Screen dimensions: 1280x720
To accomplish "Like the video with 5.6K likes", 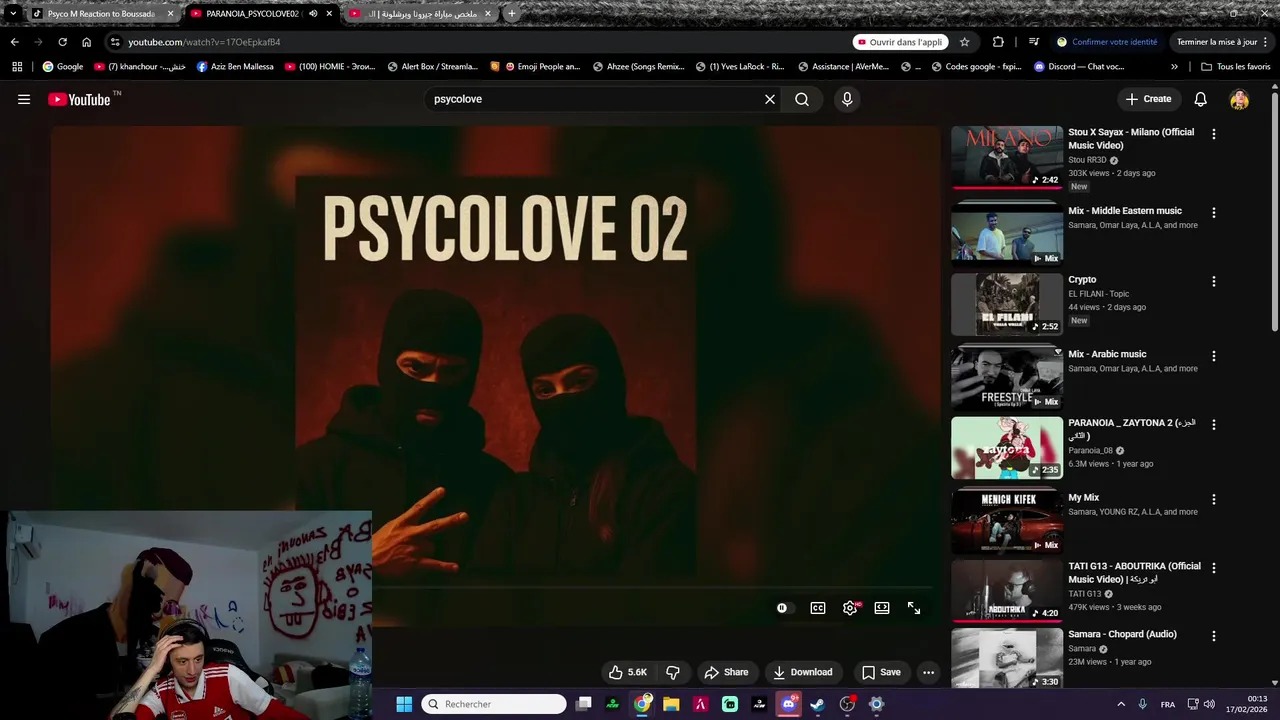I will point(628,672).
